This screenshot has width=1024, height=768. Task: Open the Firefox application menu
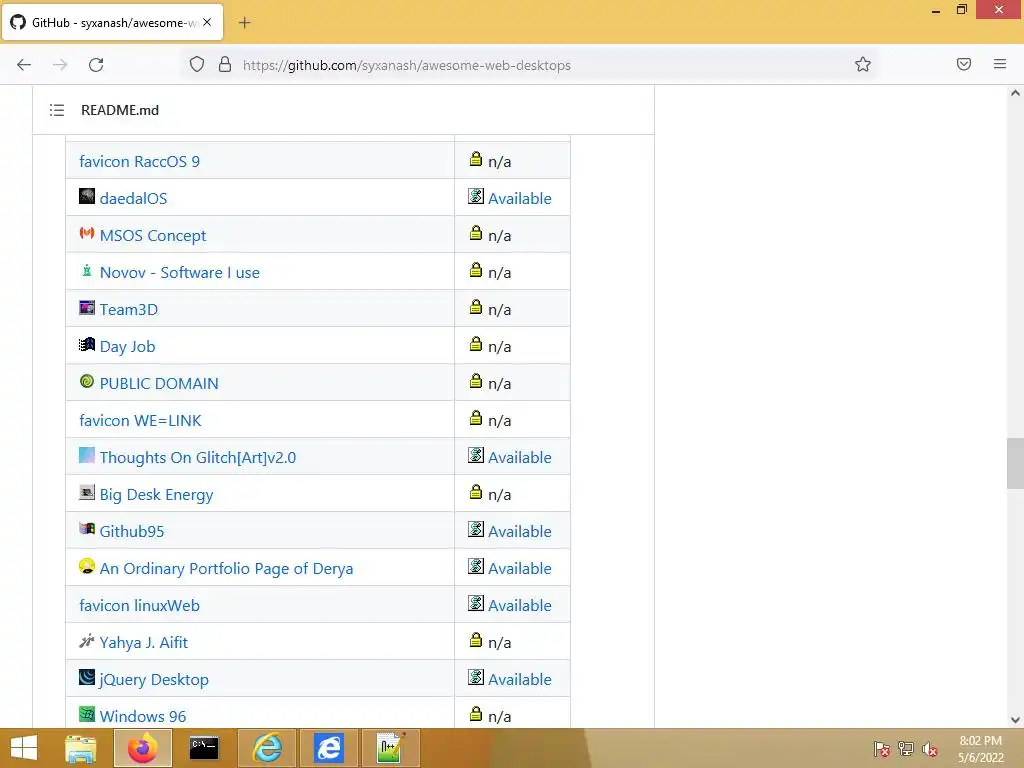(x=999, y=64)
